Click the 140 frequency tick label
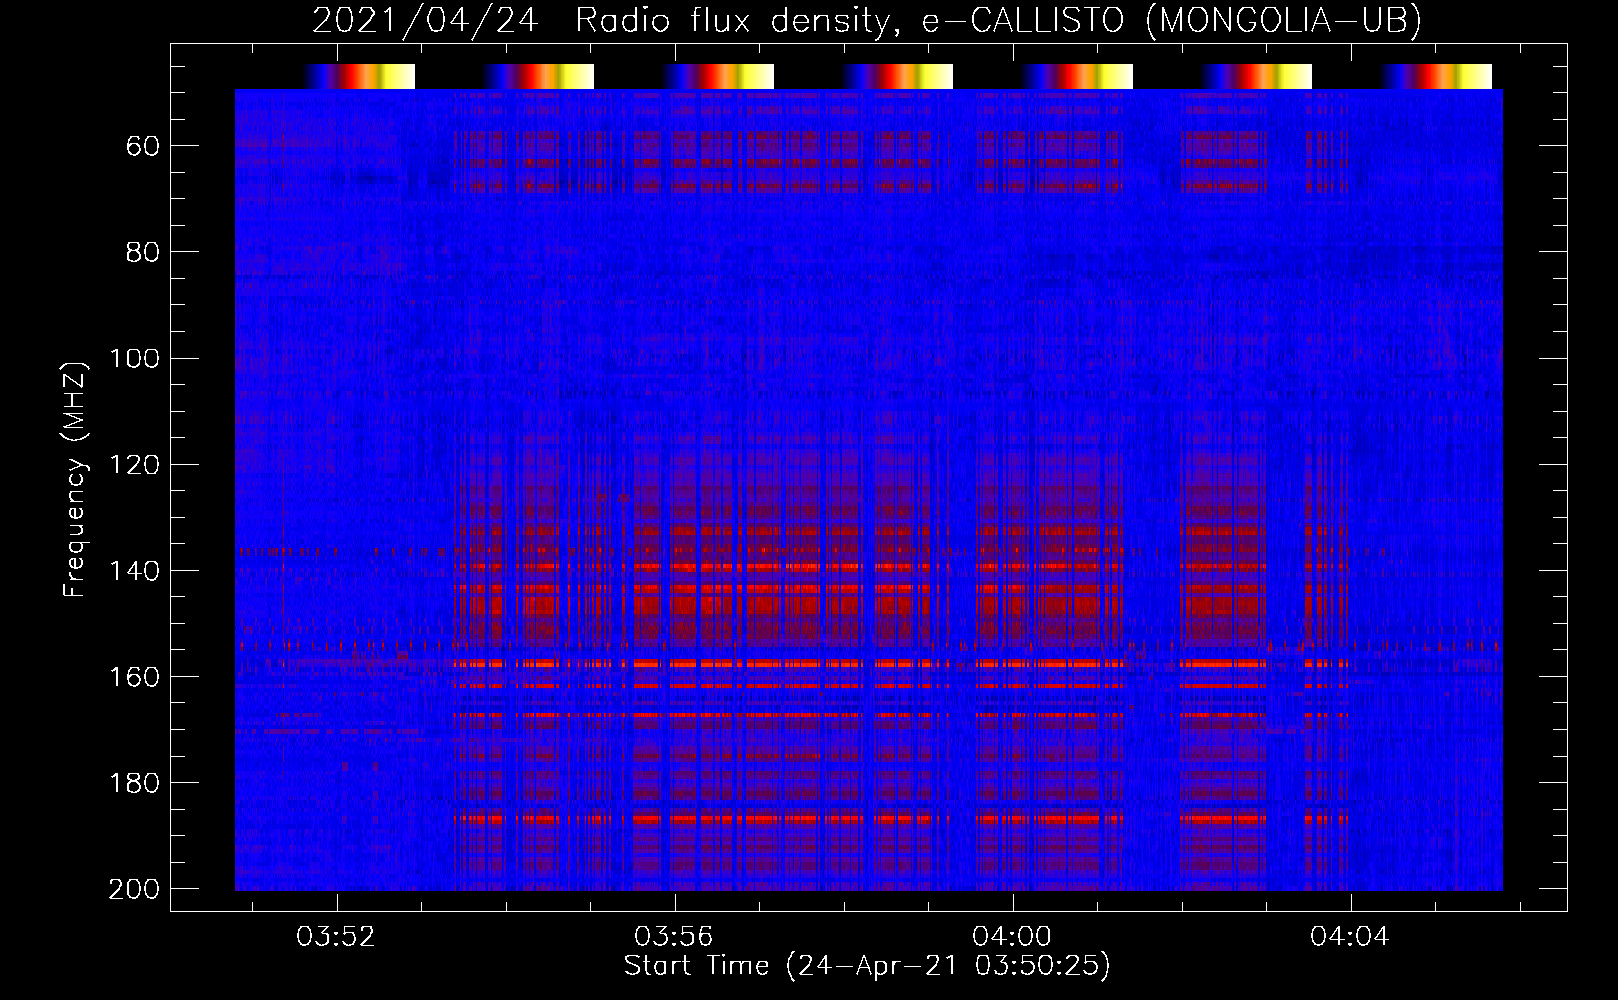Image resolution: width=1618 pixels, height=1000 pixels. tap(134, 570)
